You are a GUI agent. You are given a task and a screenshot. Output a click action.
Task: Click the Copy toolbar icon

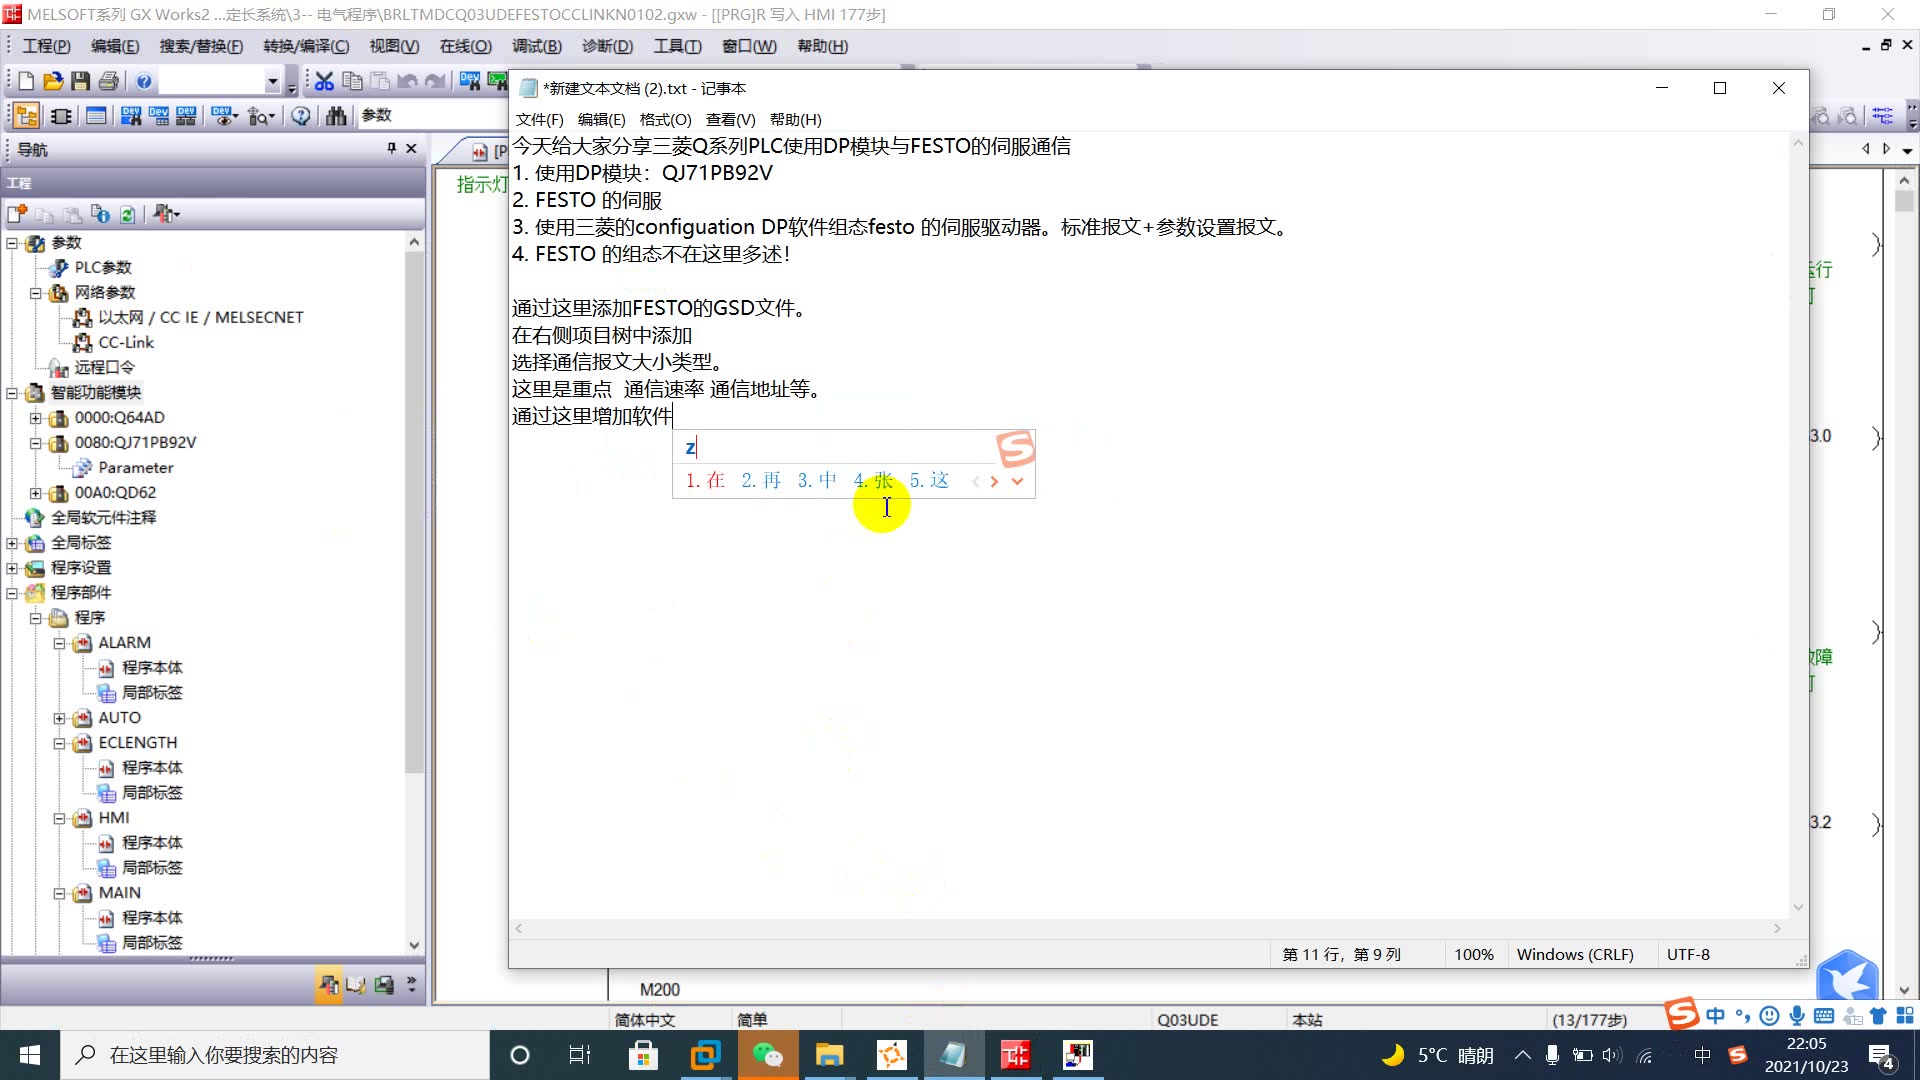pos(352,80)
